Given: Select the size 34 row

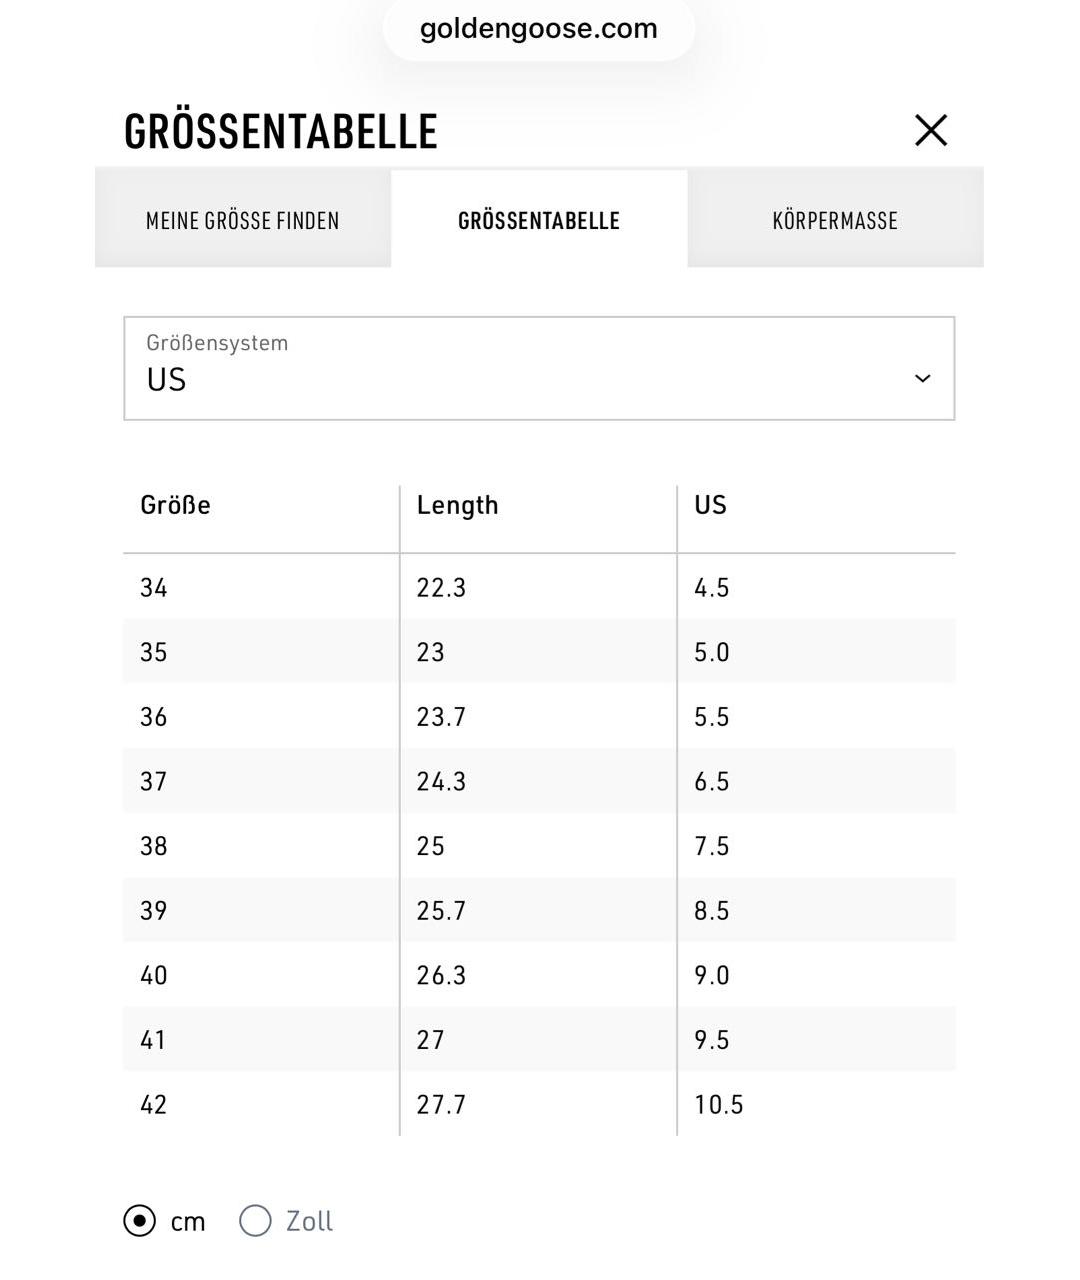Looking at the screenshot, I should tap(539, 587).
